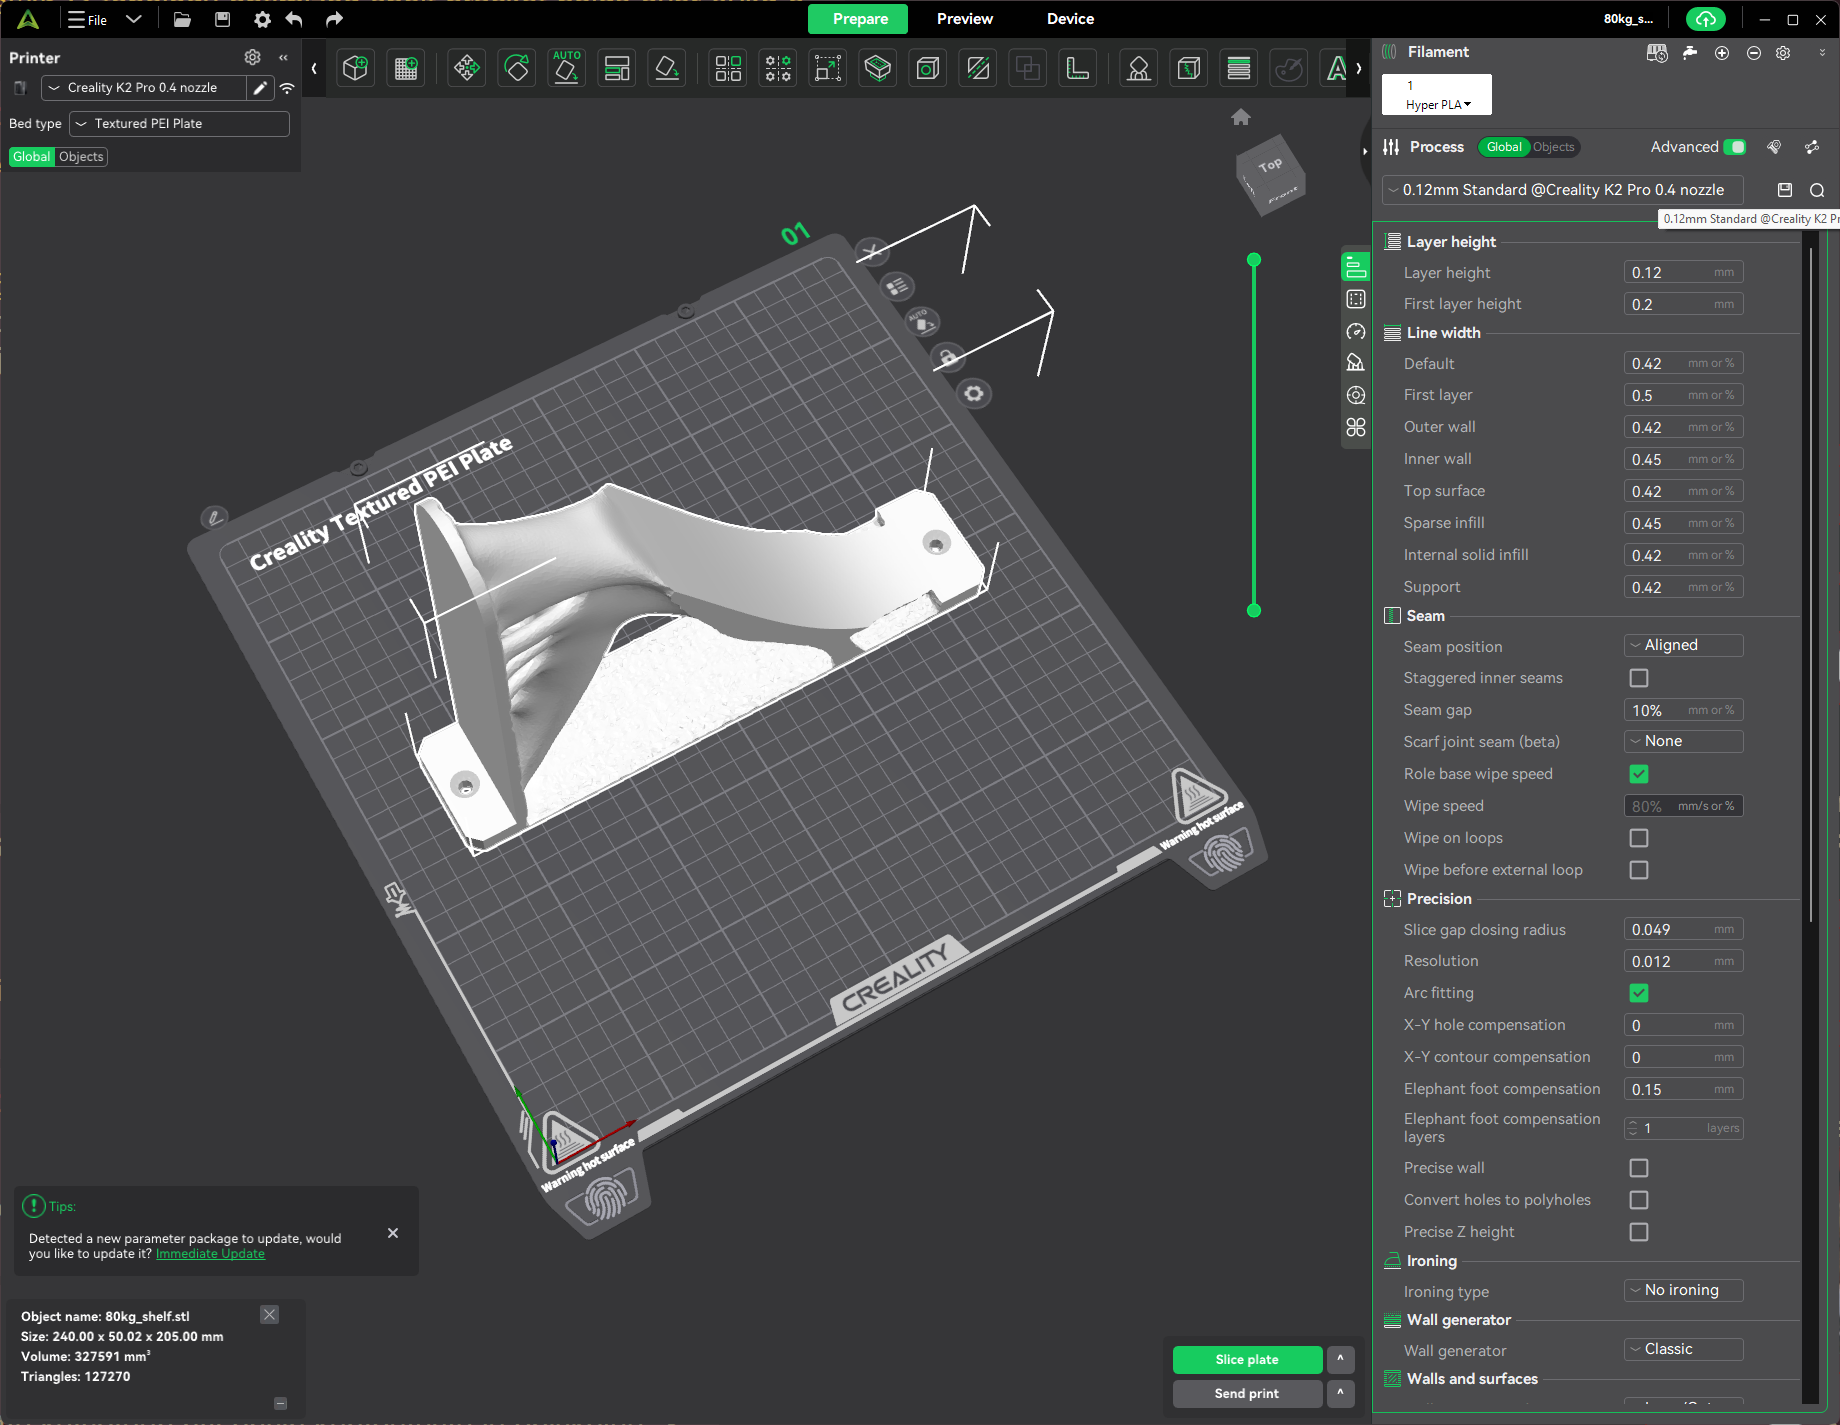Open the Device tab
The width and height of the screenshot is (1840, 1425).
(x=1070, y=19)
